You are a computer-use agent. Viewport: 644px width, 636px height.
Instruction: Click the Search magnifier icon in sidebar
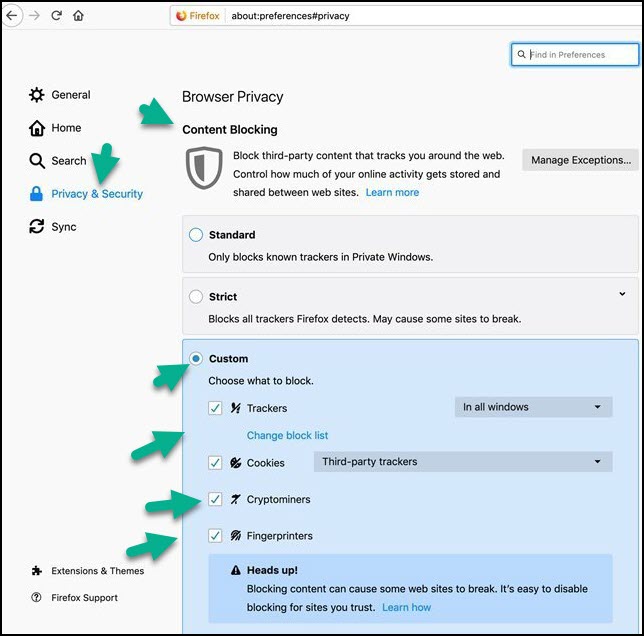[x=37, y=161]
